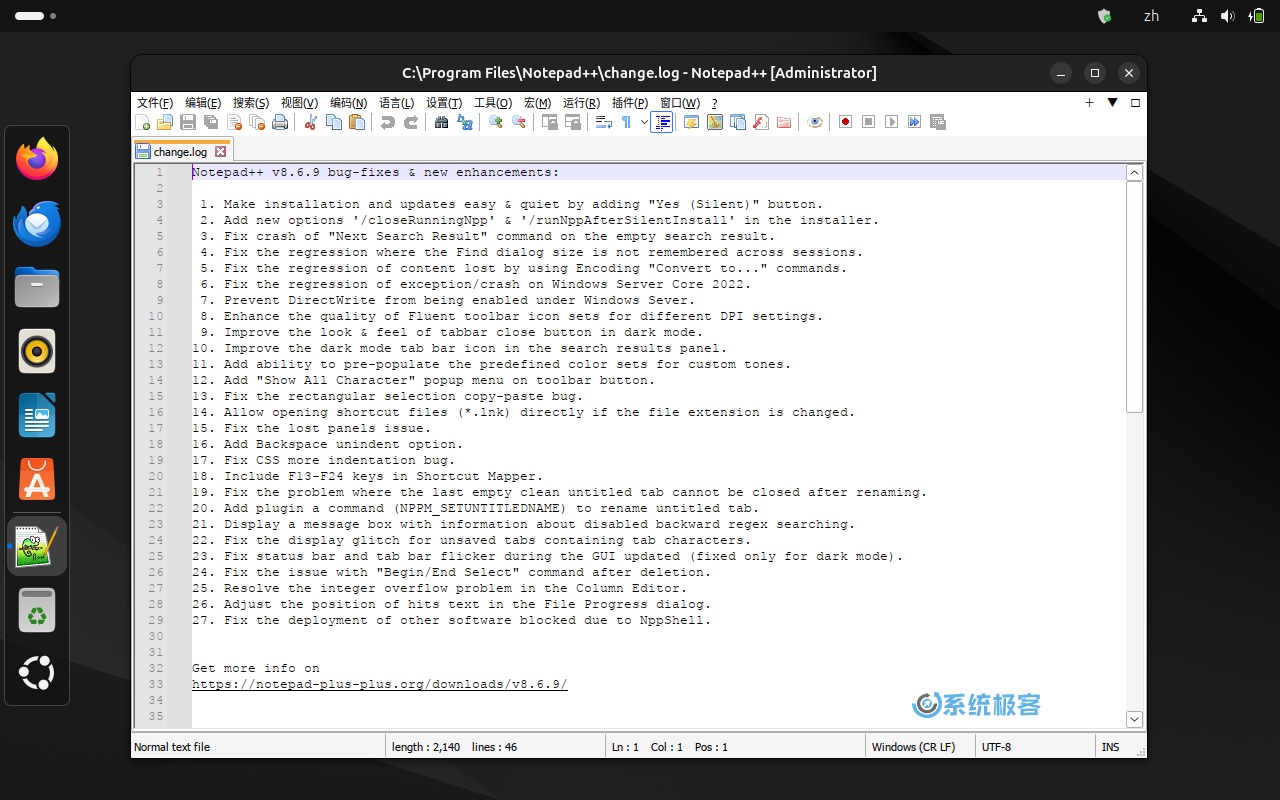This screenshot has width=1280, height=800.
Task: Toggle the Indent Guide toolbar button
Action: (661, 122)
